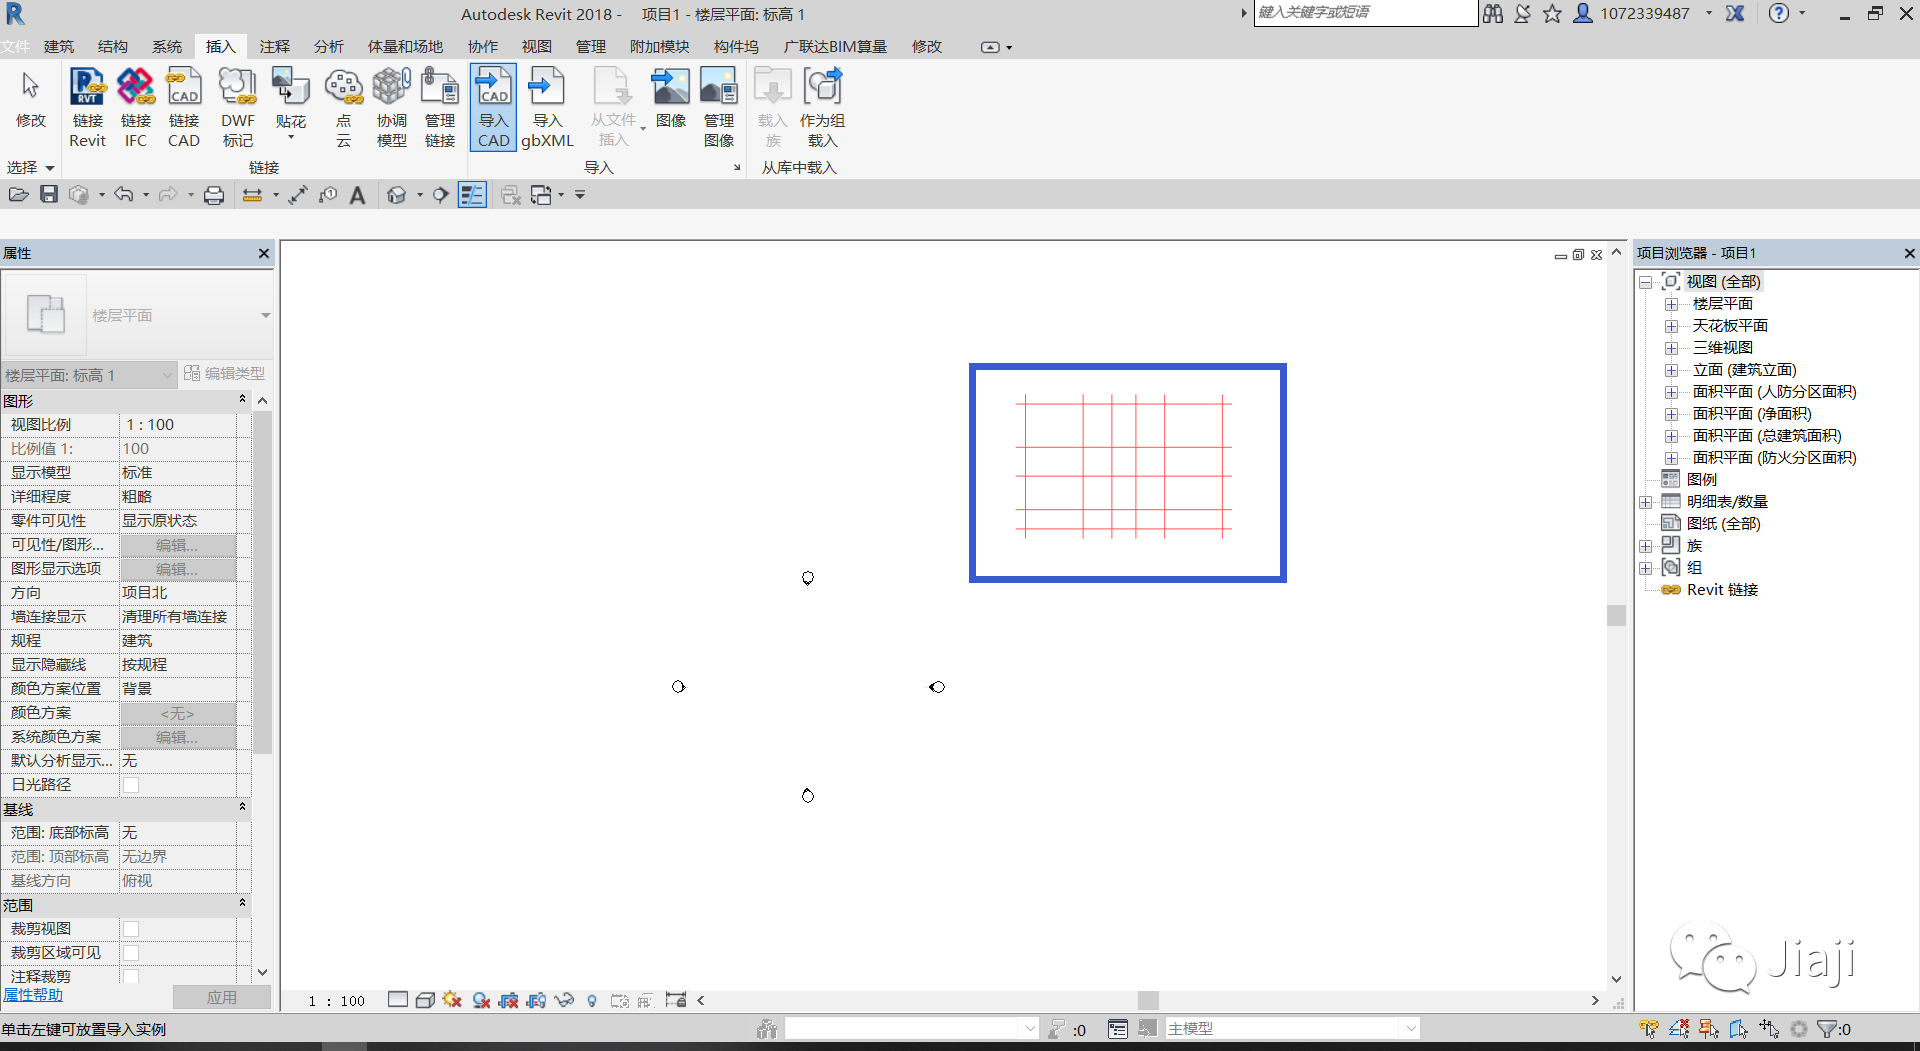Choose the 链接 CAD ribbon tool
Viewport: 1920px width, 1051px height.
point(184,108)
